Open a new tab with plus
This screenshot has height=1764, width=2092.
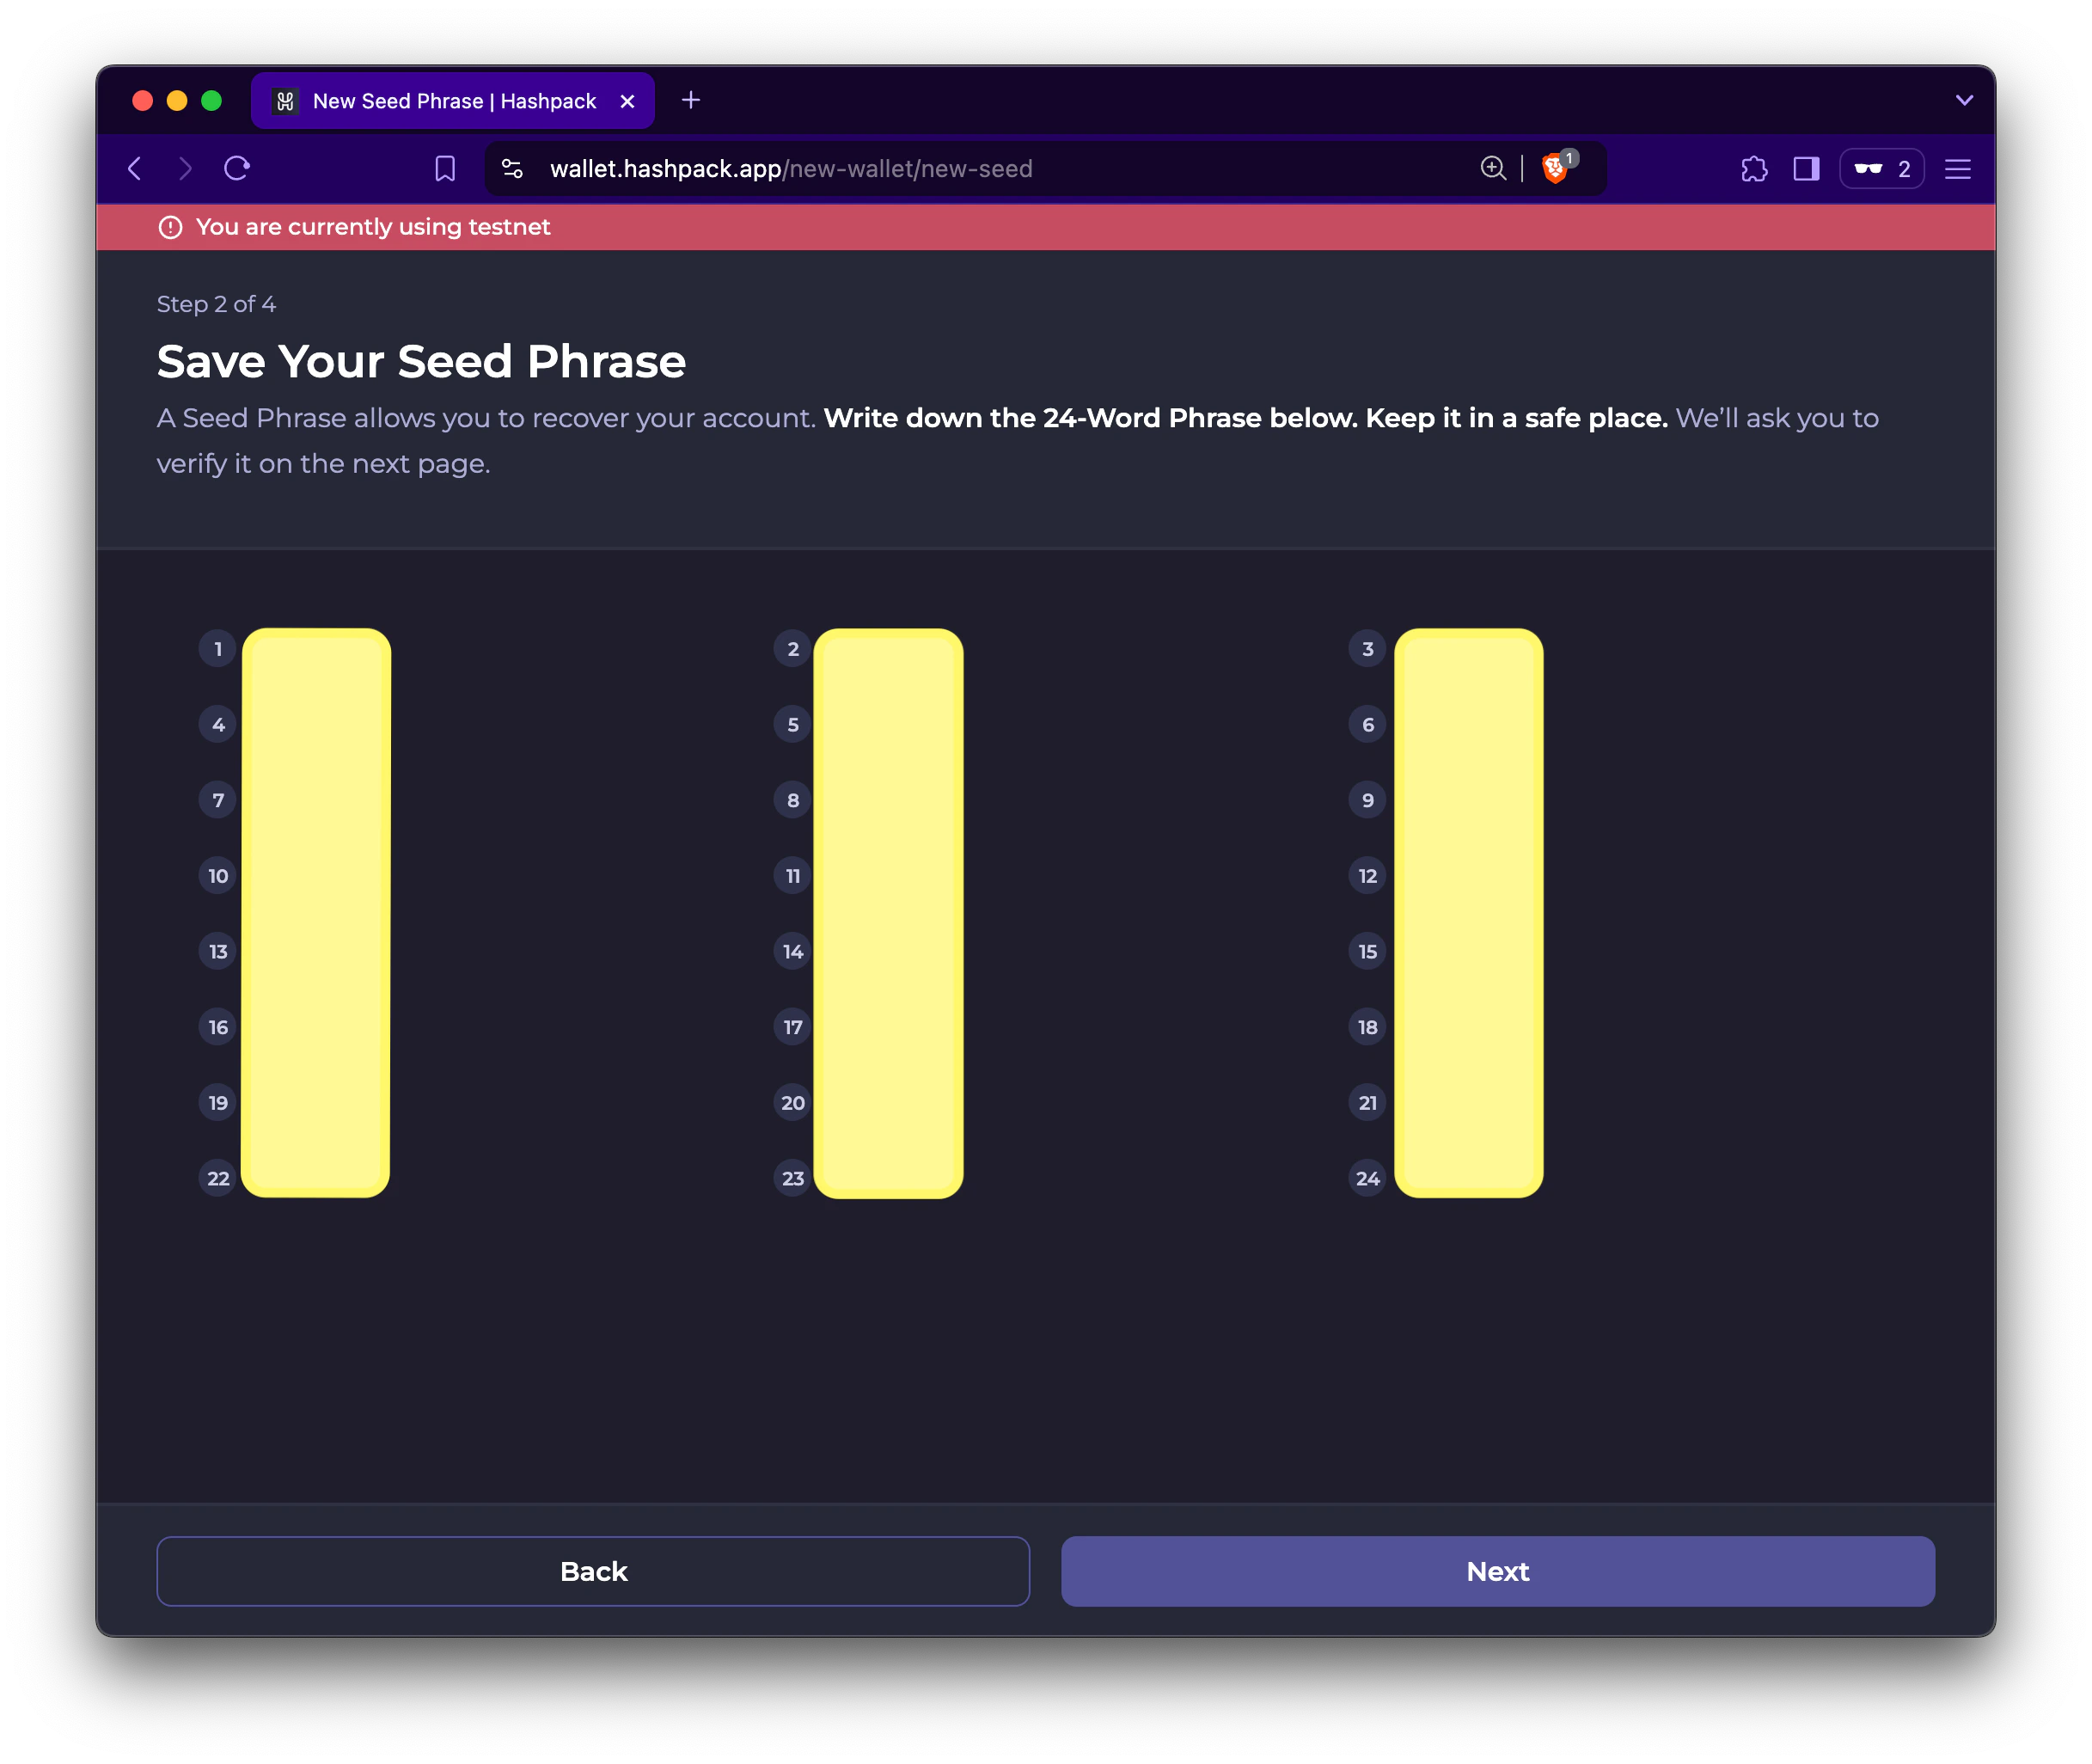tap(691, 100)
